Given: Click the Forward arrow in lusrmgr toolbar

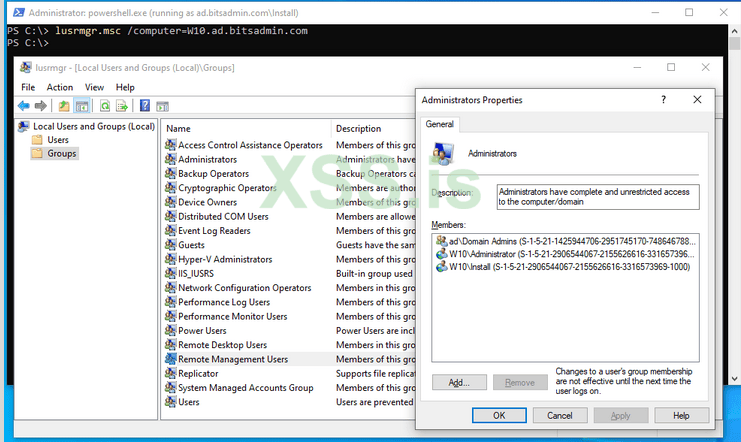Looking at the screenshot, I should (x=41, y=106).
